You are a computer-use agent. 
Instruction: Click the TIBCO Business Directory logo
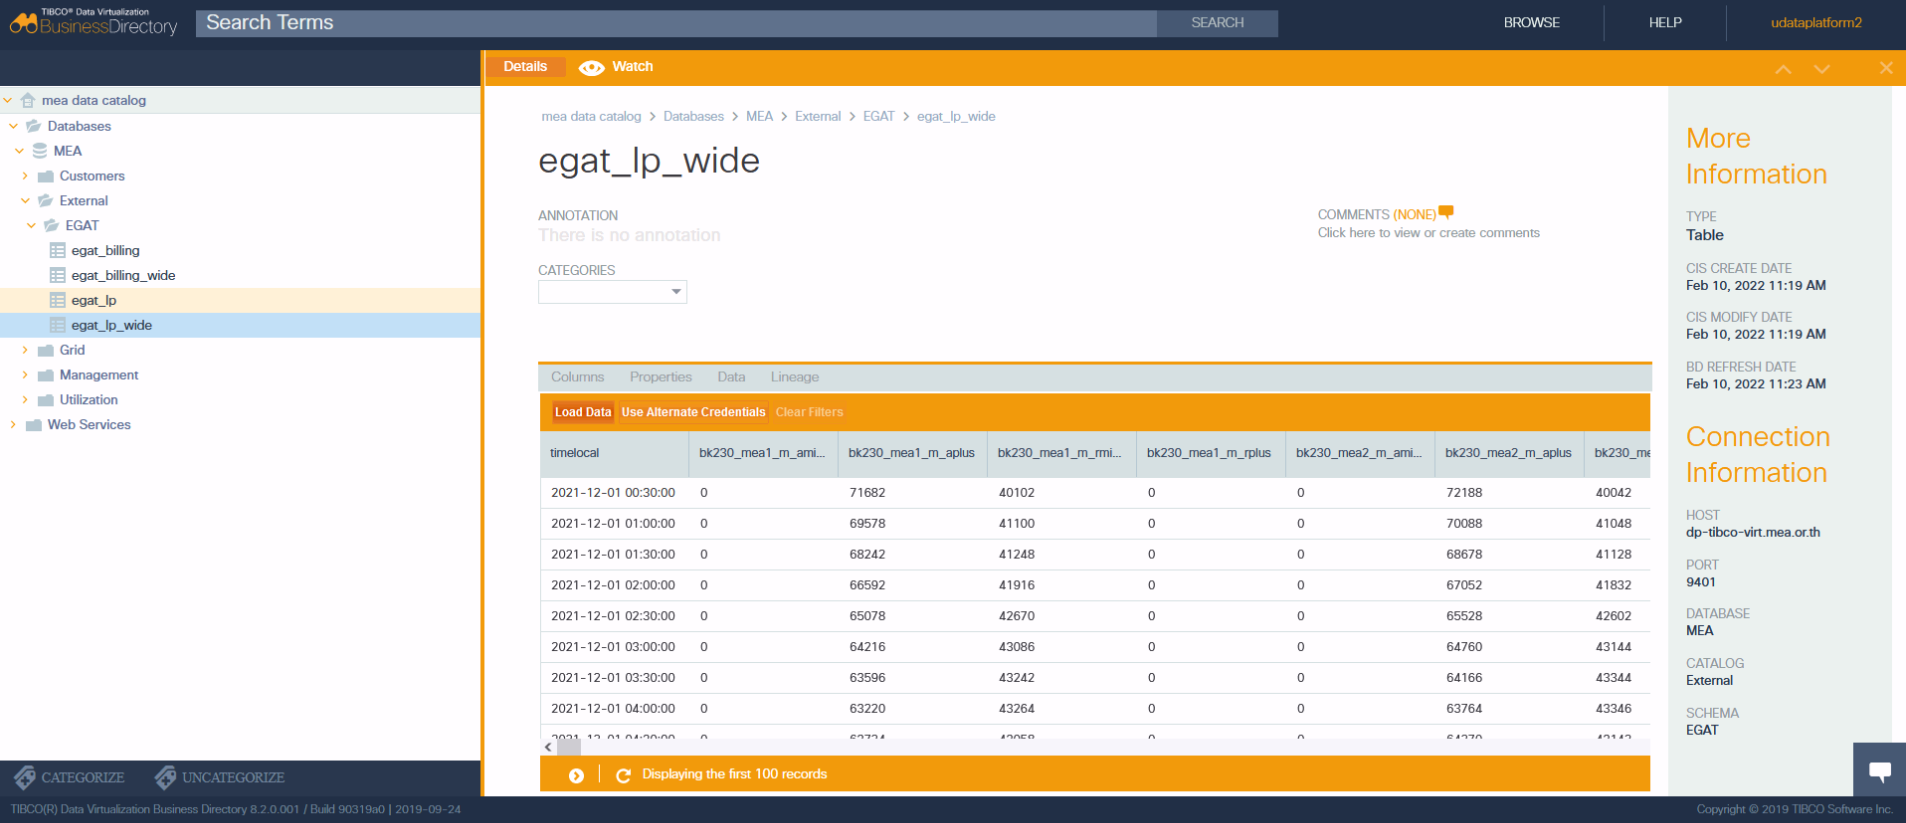click(x=94, y=22)
